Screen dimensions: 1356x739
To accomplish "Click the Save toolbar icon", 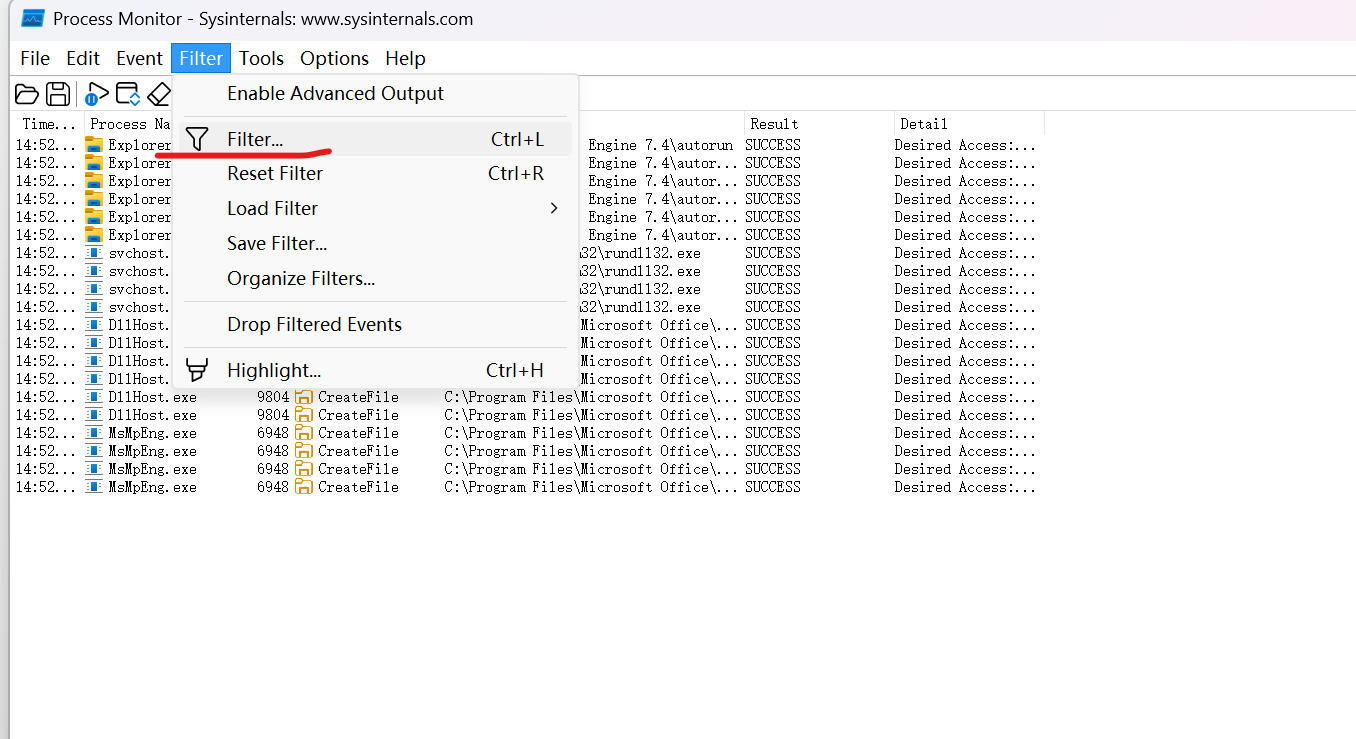I will tap(59, 95).
